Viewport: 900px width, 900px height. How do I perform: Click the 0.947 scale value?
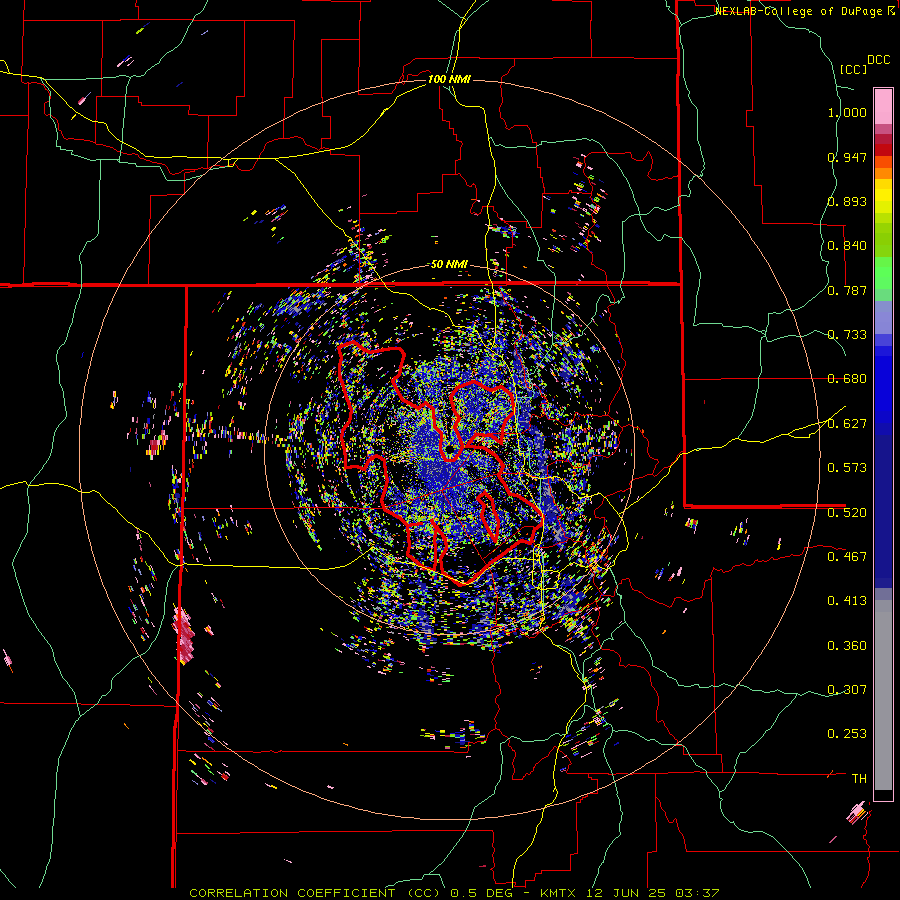coord(847,157)
